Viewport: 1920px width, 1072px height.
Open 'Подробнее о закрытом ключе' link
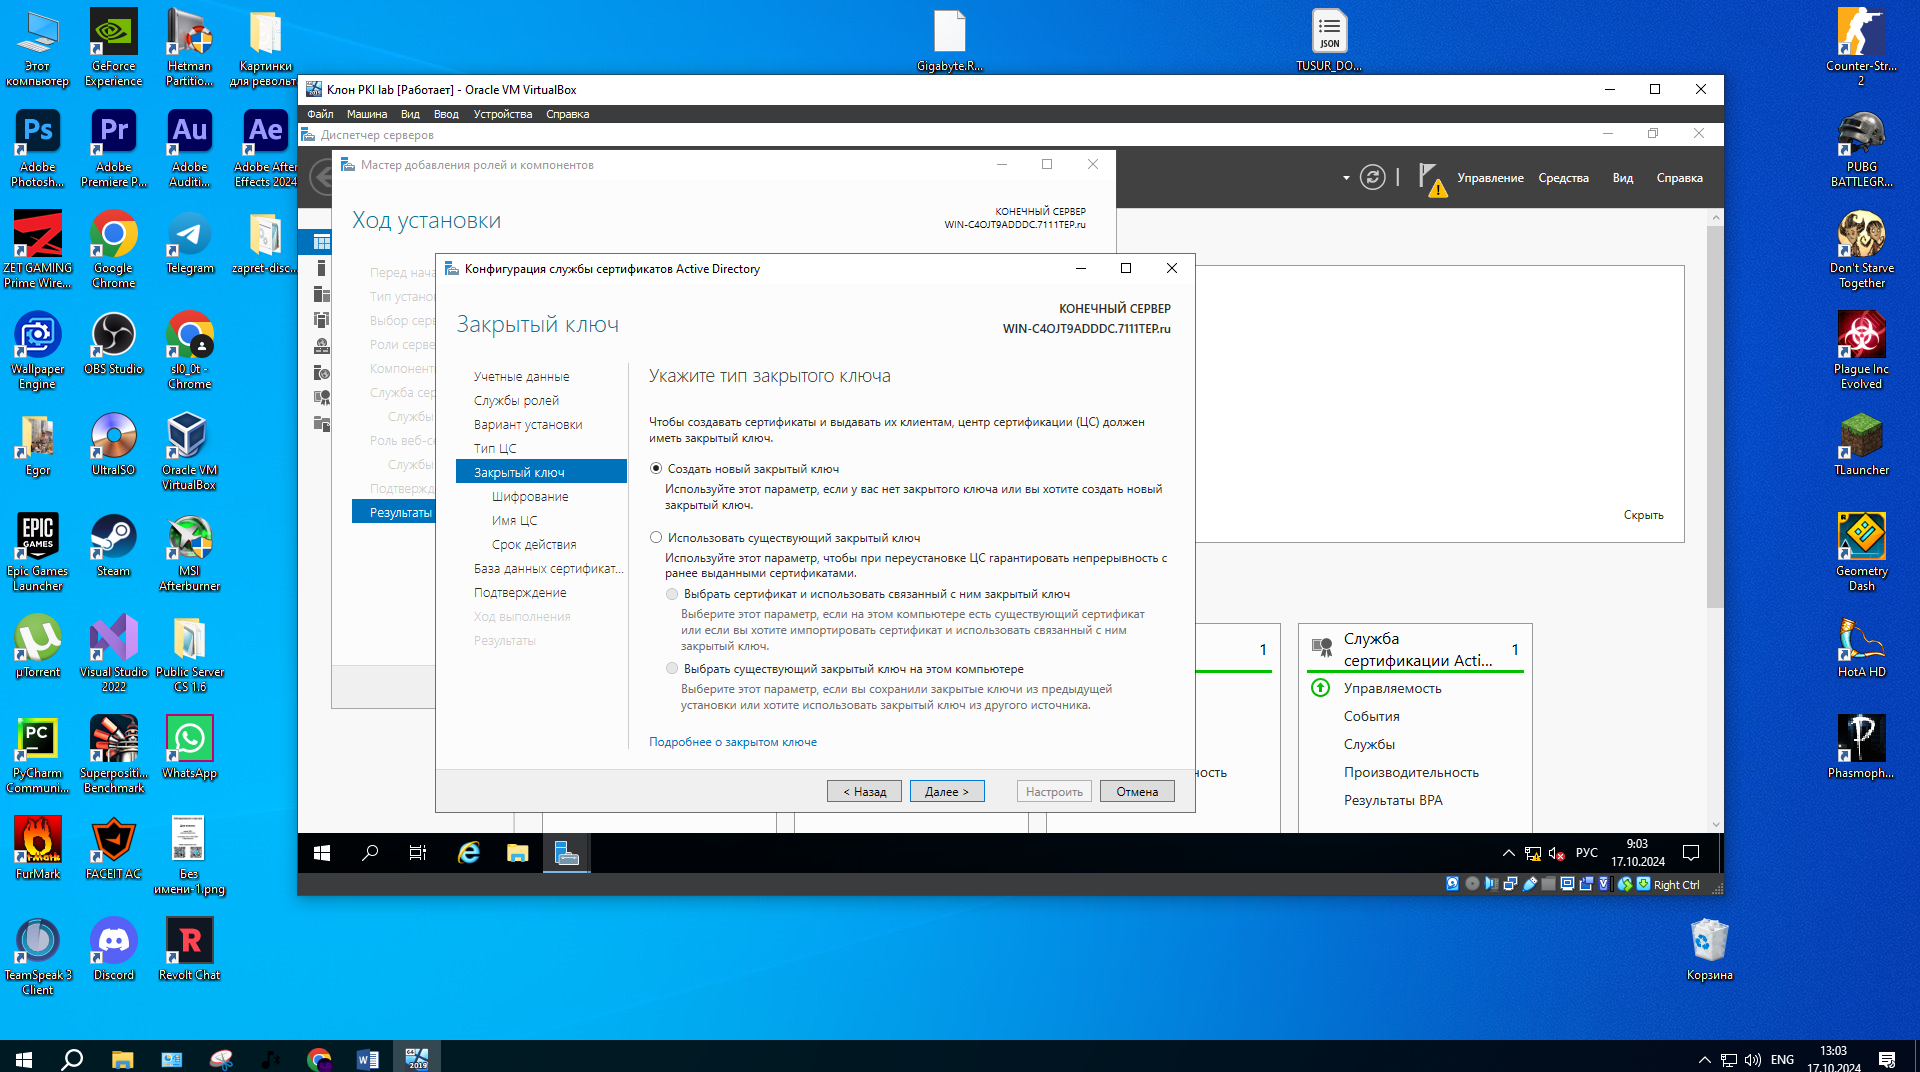732,741
